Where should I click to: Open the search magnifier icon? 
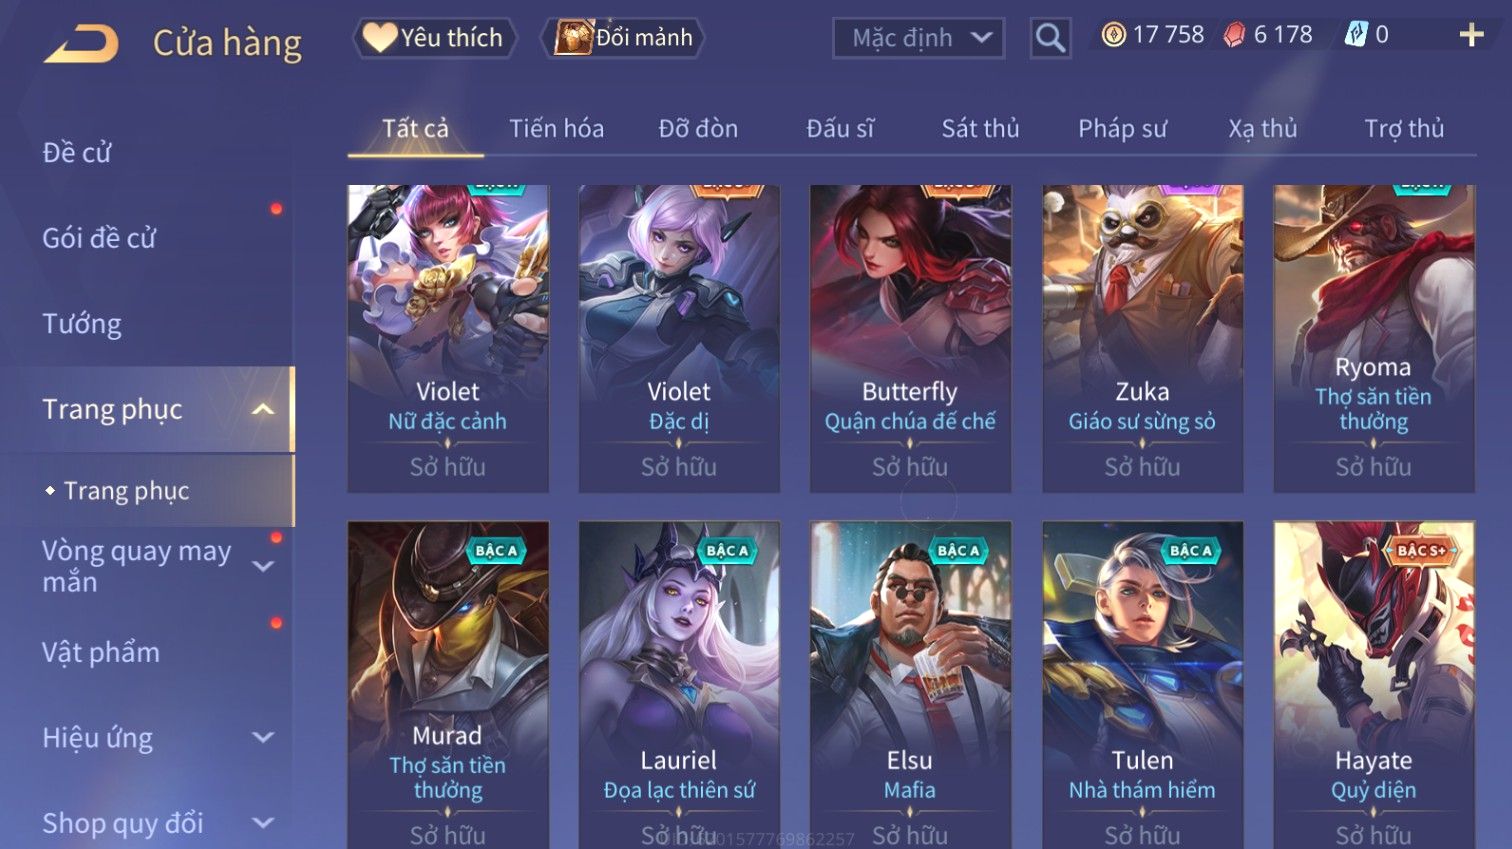pos(1050,38)
